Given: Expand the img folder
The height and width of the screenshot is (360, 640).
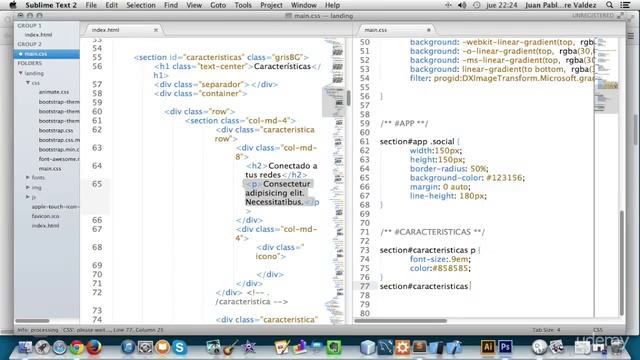Looking at the screenshot, I should point(28,187).
